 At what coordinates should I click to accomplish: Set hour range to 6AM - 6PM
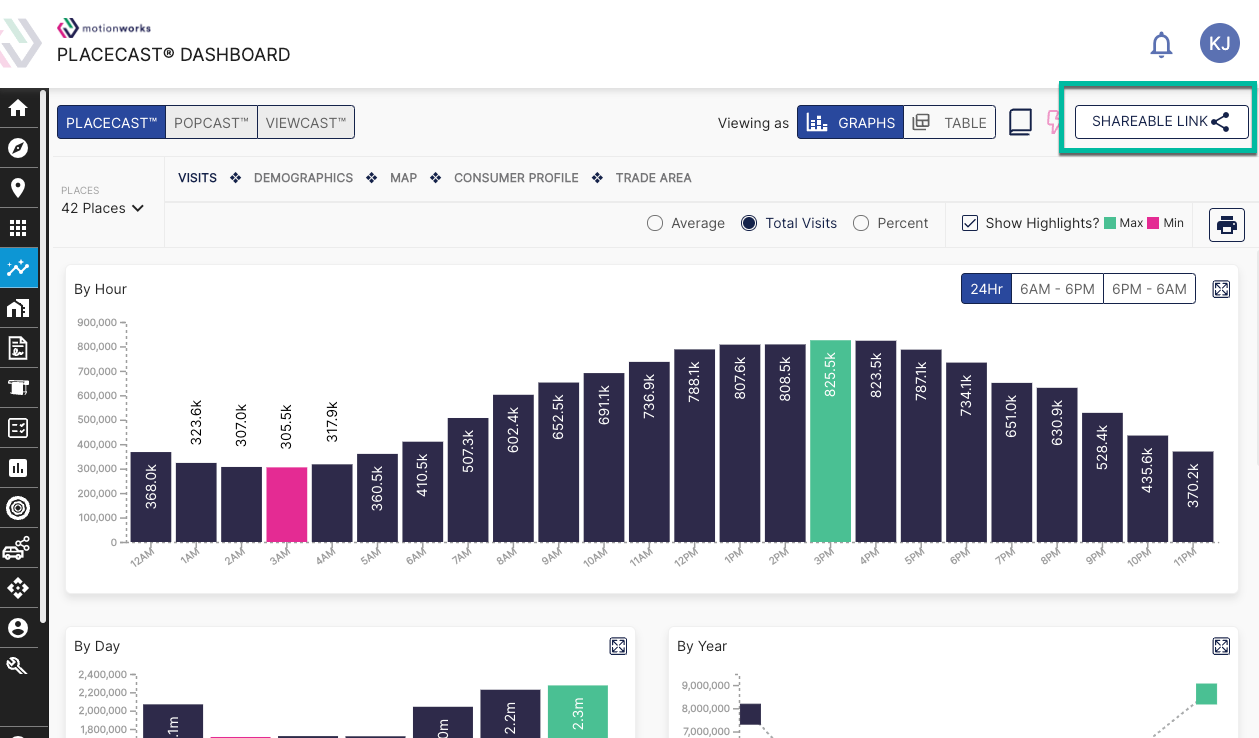1057,289
